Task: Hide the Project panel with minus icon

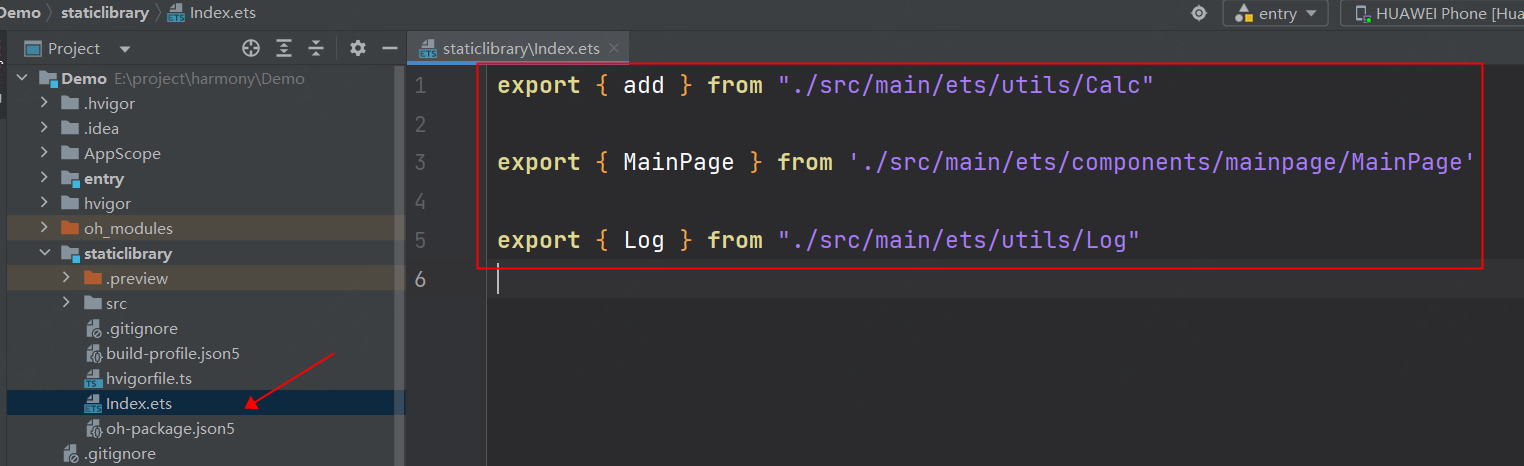Action: (x=390, y=48)
